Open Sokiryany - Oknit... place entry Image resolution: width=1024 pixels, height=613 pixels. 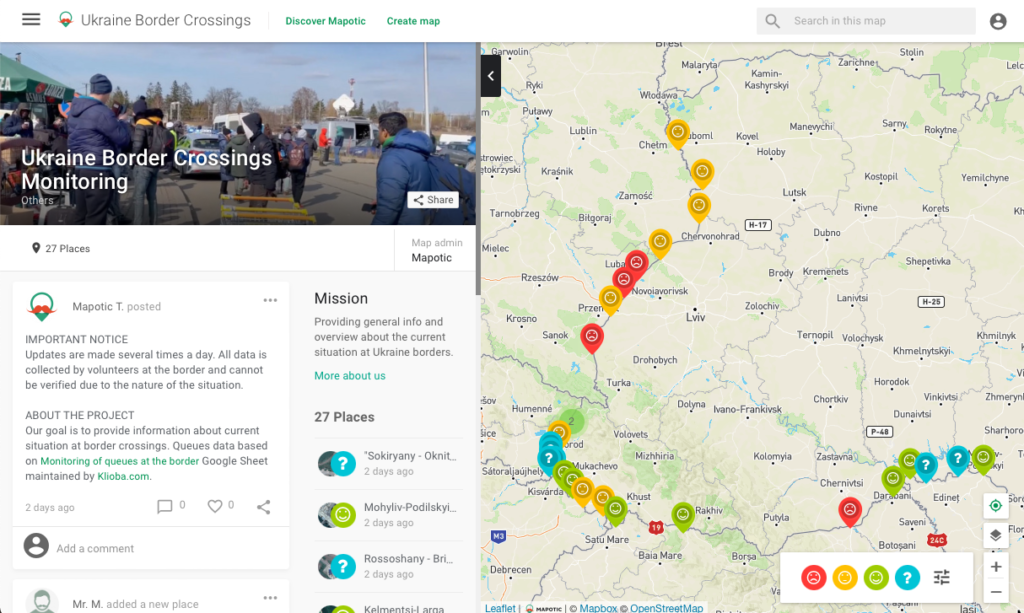point(388,463)
